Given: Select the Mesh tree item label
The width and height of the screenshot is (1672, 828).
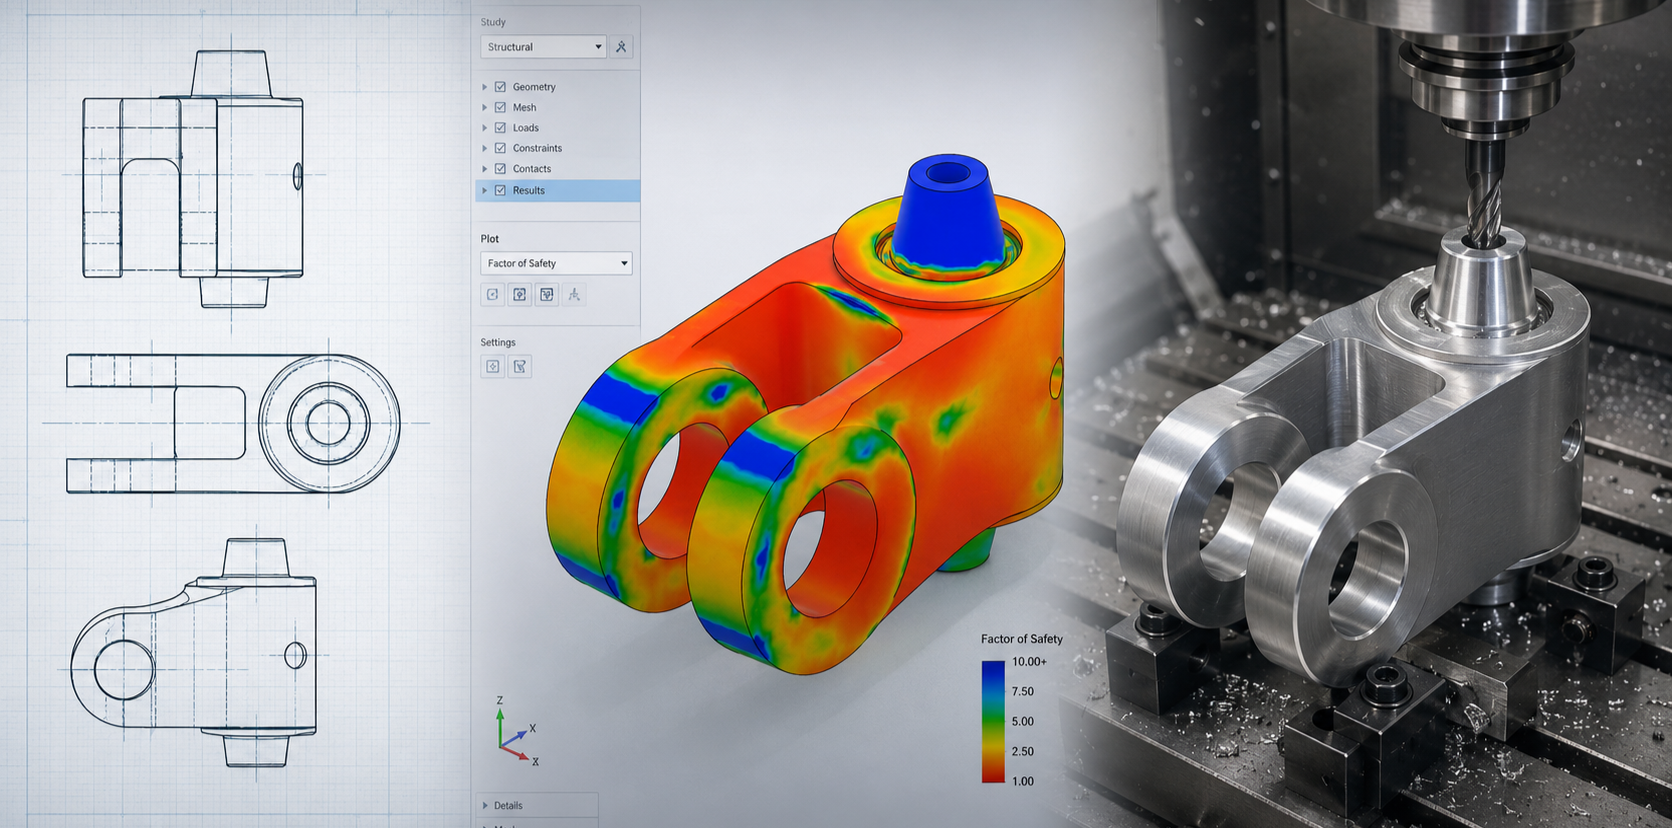Looking at the screenshot, I should pyautogui.click(x=524, y=107).
